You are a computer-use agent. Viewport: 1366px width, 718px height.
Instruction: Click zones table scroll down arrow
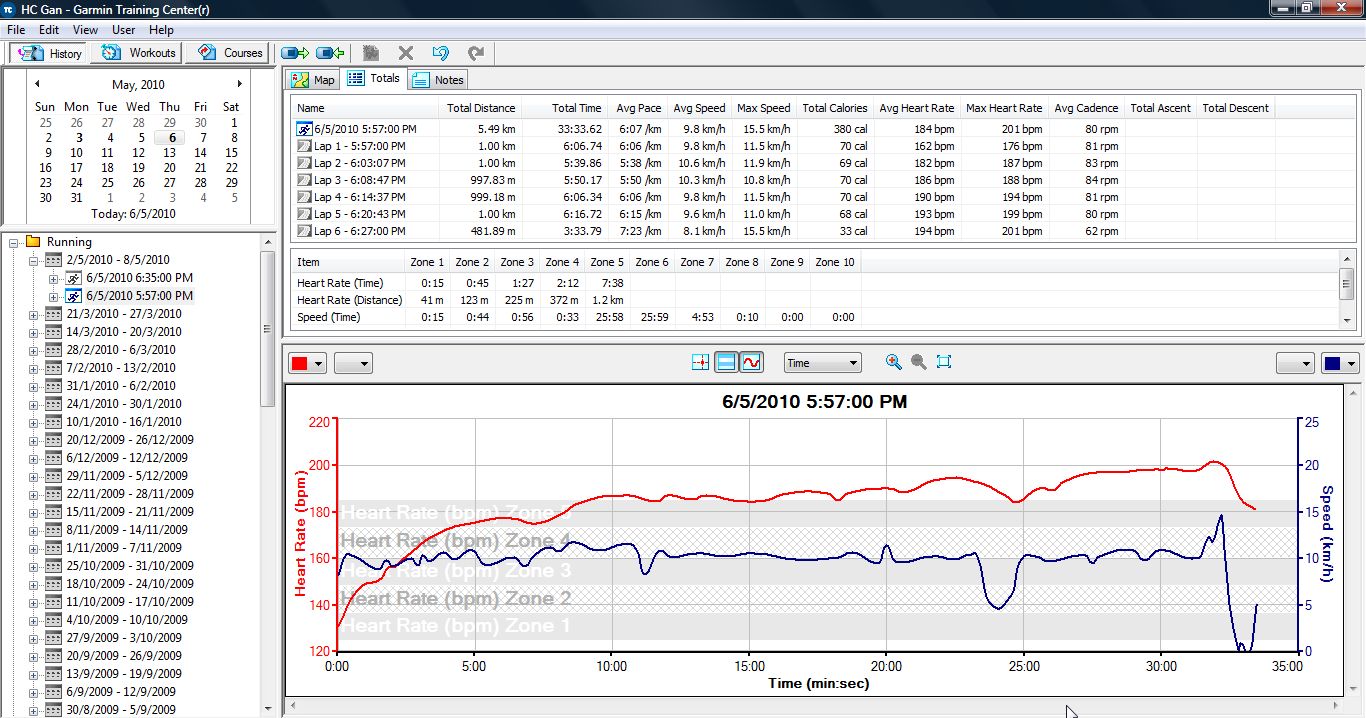tap(1347, 320)
